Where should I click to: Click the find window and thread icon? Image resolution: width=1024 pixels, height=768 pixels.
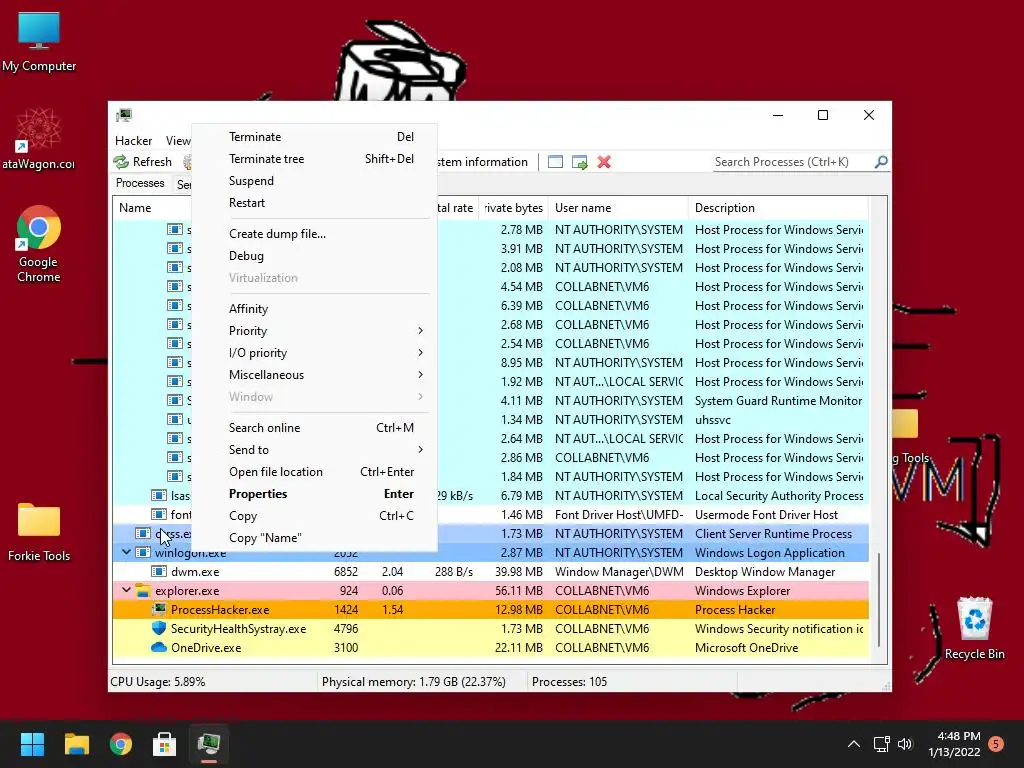click(x=579, y=162)
